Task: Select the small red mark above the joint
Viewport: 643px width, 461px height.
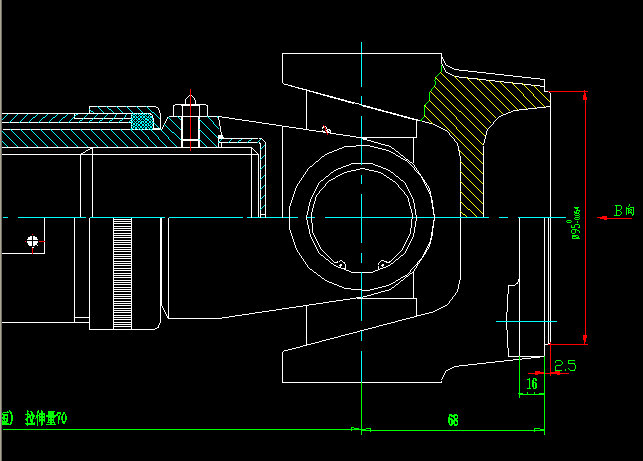Action: [x=325, y=128]
